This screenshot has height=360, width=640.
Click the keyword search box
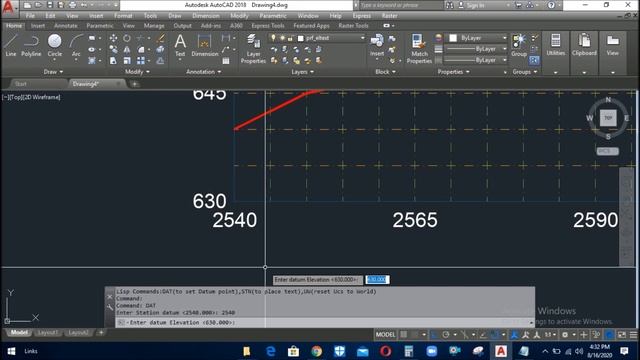[x=401, y=5]
